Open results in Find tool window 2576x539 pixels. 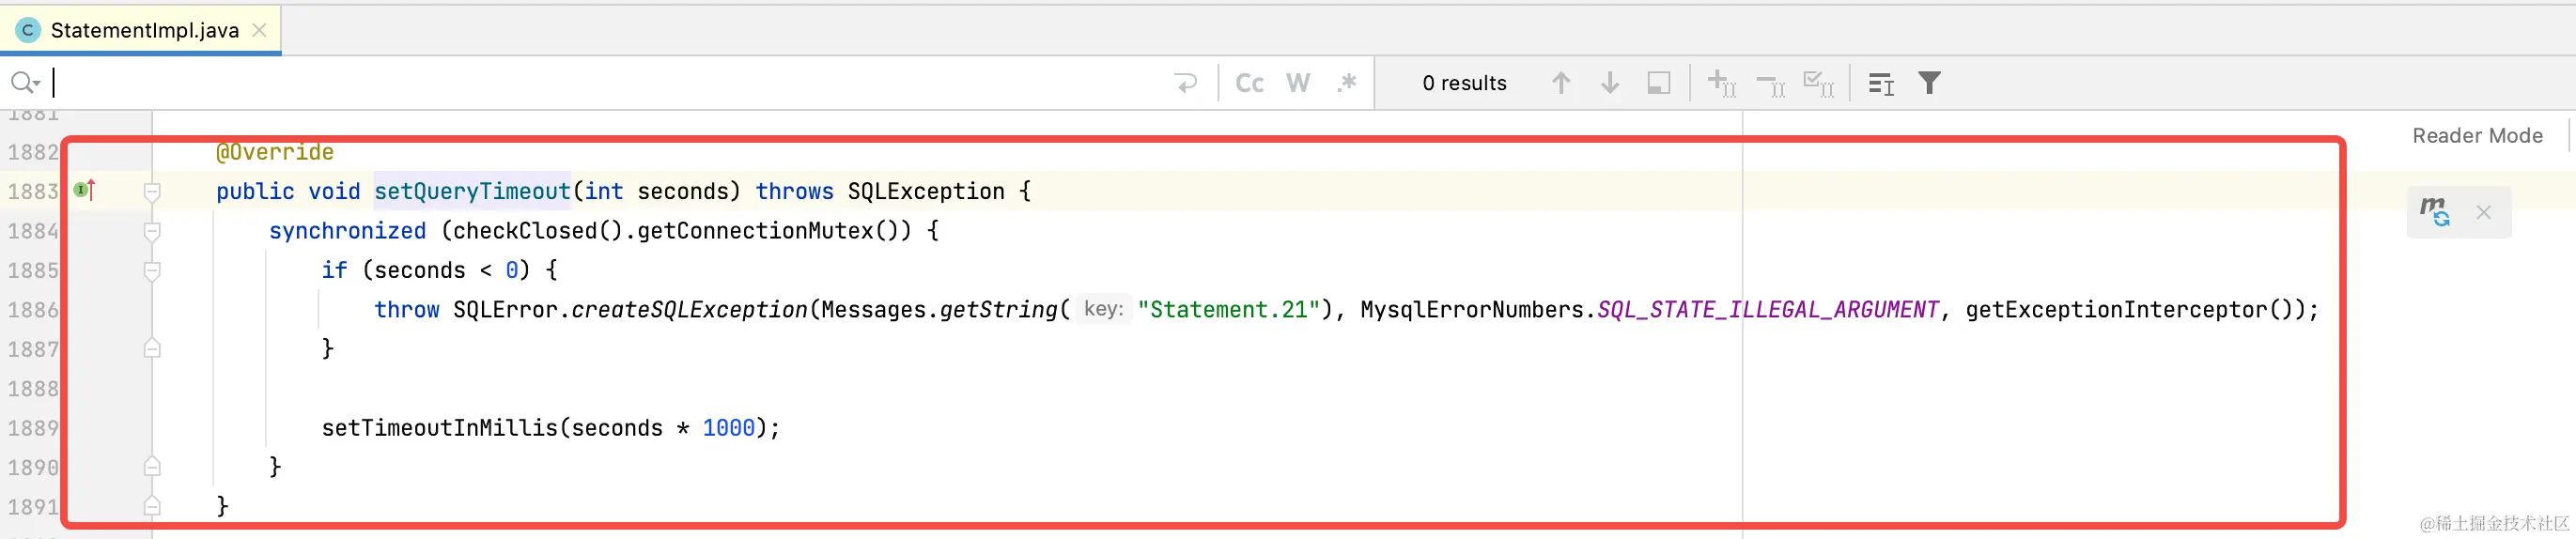[x=1881, y=83]
